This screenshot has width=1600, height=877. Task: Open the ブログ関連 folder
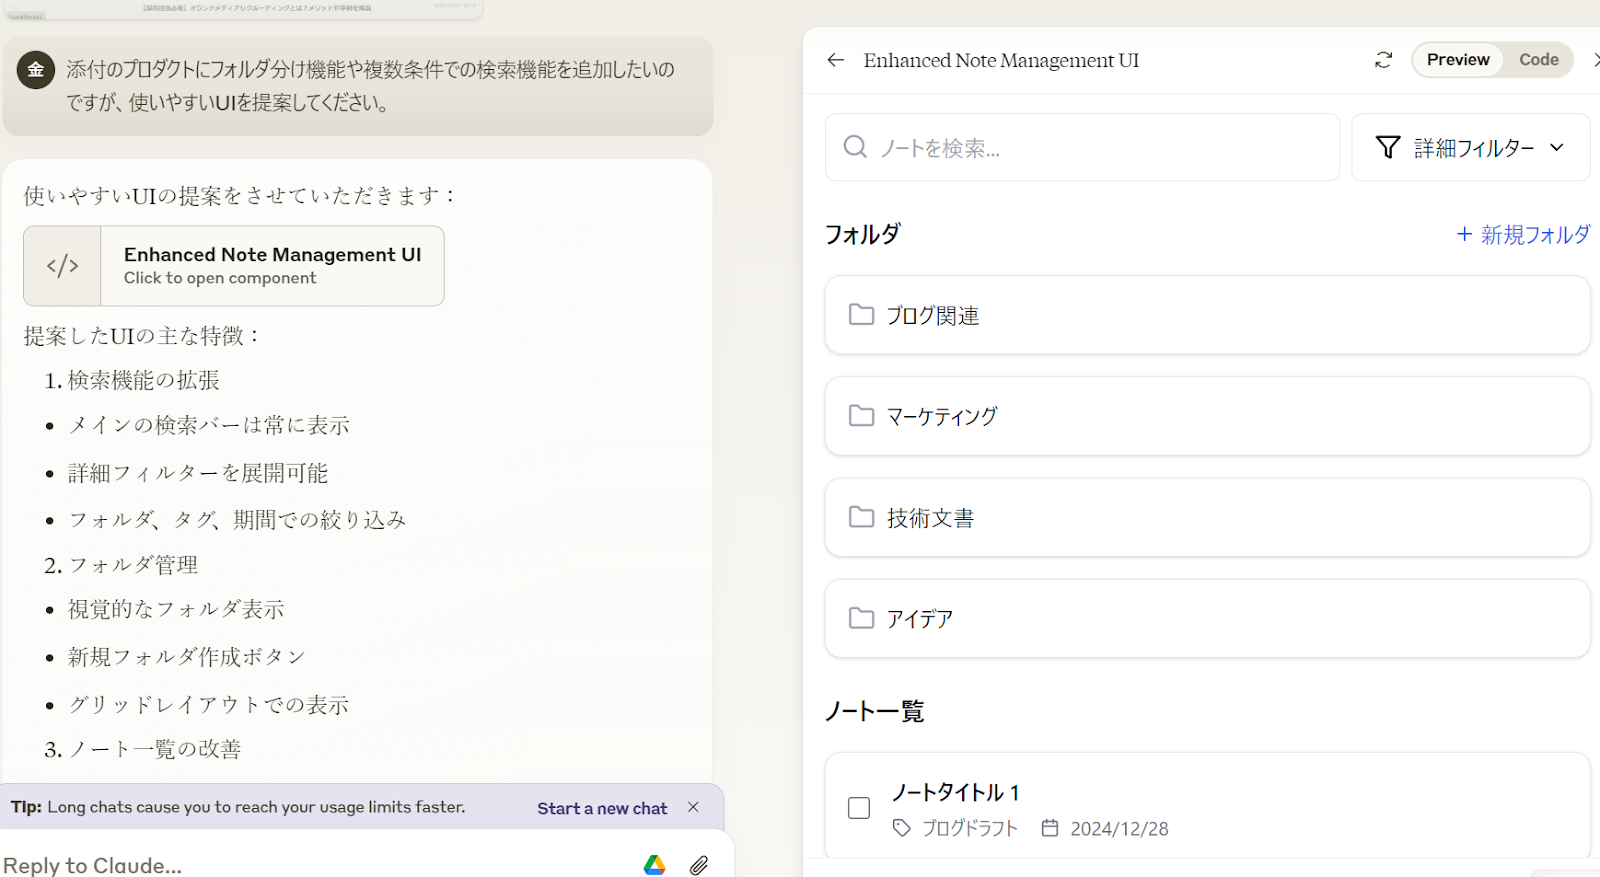tap(1207, 315)
